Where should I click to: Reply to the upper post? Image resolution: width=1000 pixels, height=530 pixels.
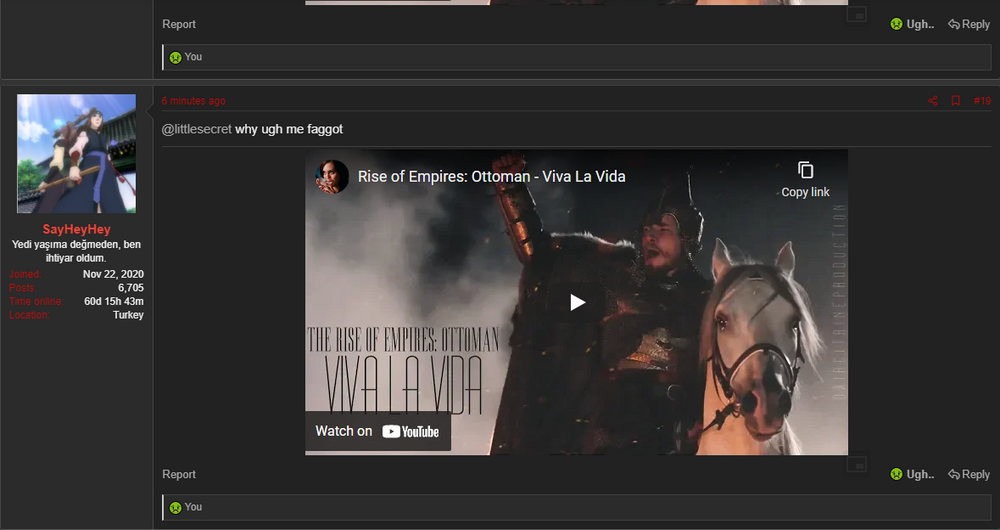tap(969, 24)
